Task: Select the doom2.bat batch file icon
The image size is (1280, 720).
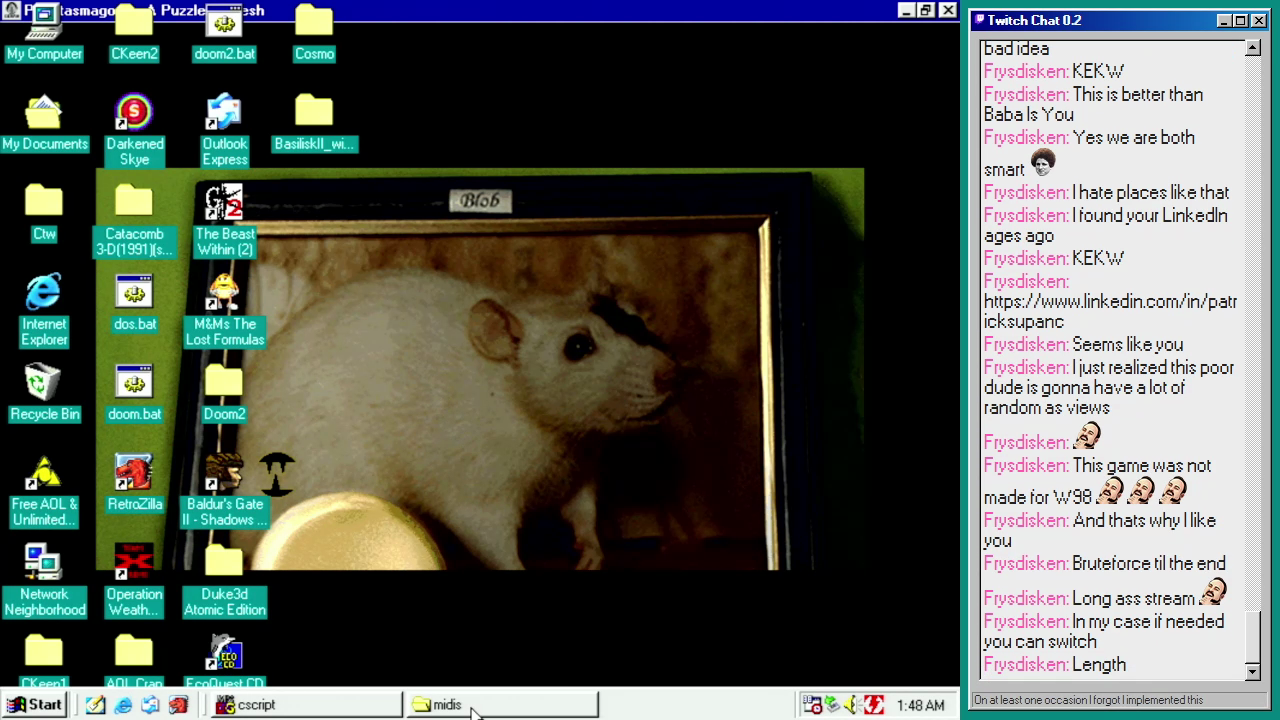Action: pos(224,33)
